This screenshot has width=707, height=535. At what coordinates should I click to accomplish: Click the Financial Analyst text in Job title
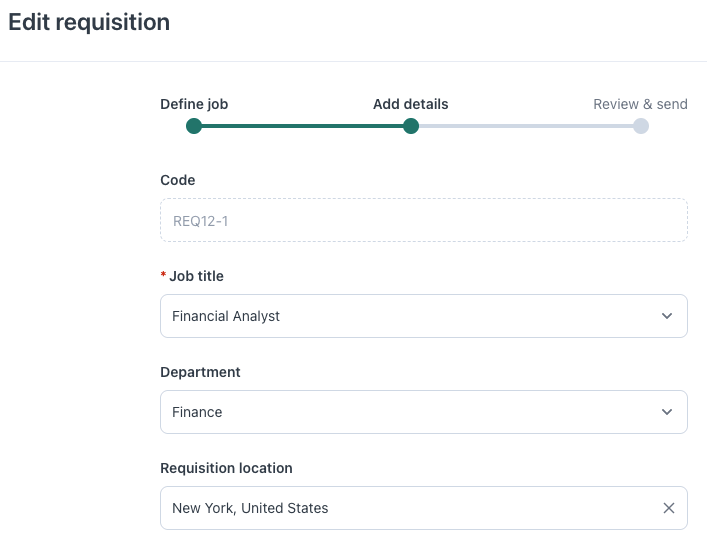pos(226,316)
